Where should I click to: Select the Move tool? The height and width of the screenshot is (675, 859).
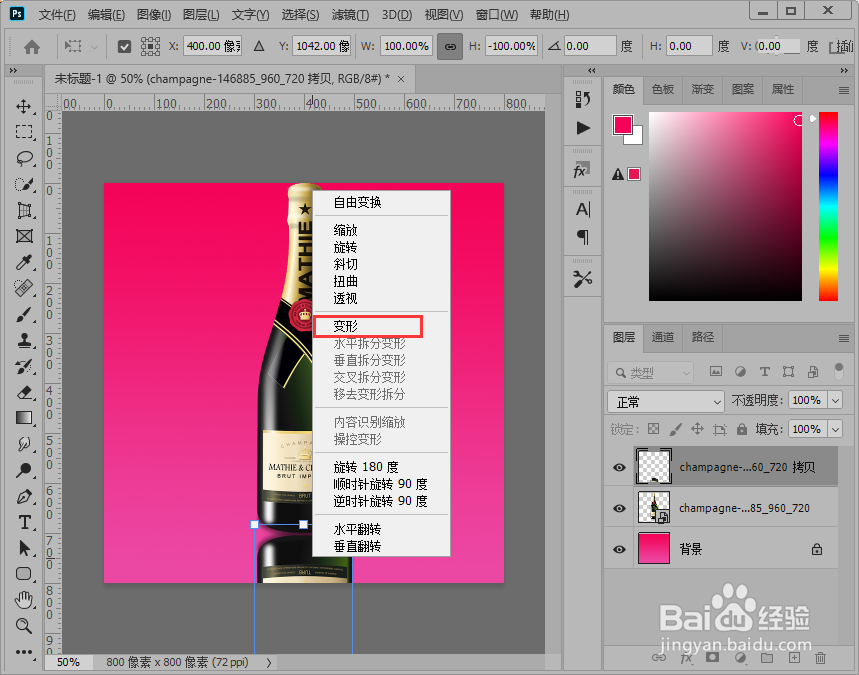click(x=24, y=106)
